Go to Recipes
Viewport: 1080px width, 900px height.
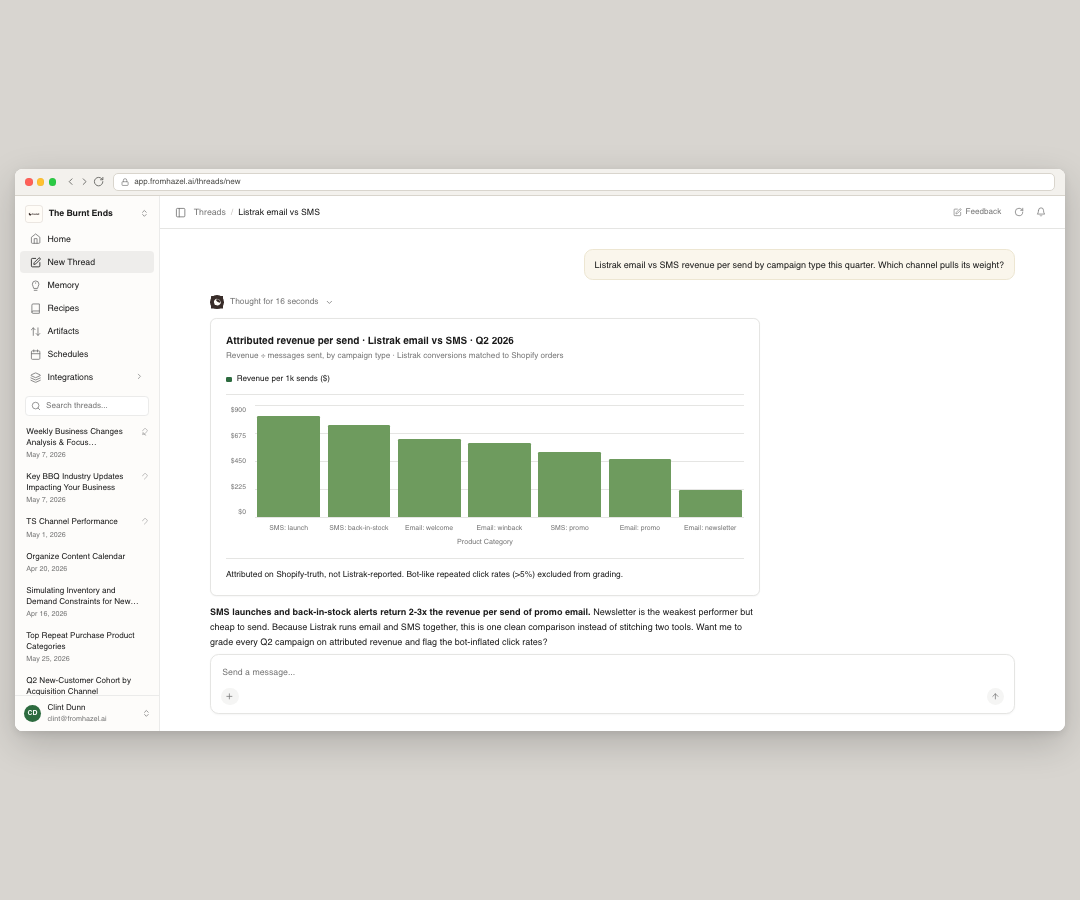point(87,308)
